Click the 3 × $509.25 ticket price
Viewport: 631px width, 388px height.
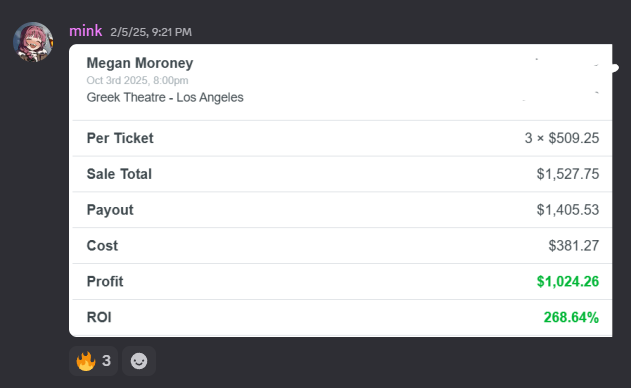pyautogui.click(x=562, y=138)
